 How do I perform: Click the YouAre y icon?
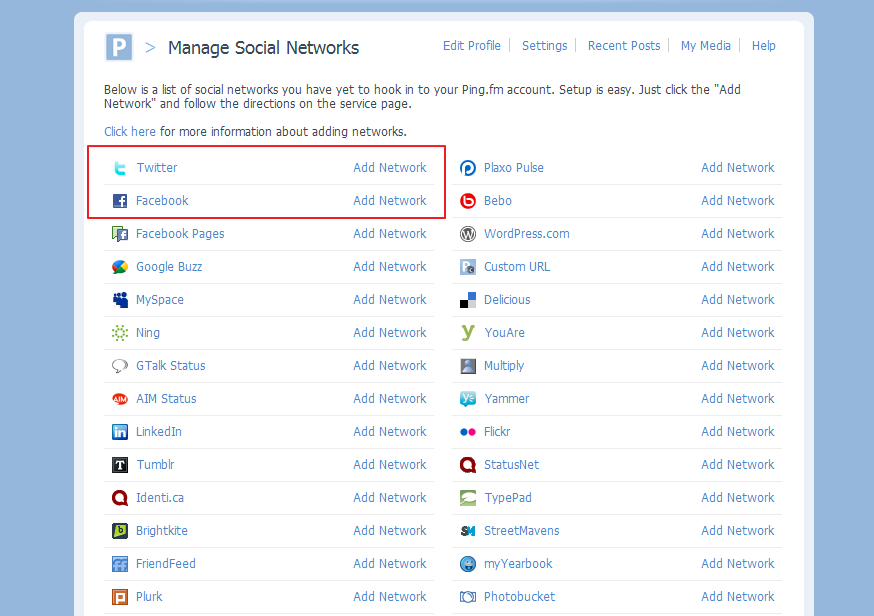468,333
